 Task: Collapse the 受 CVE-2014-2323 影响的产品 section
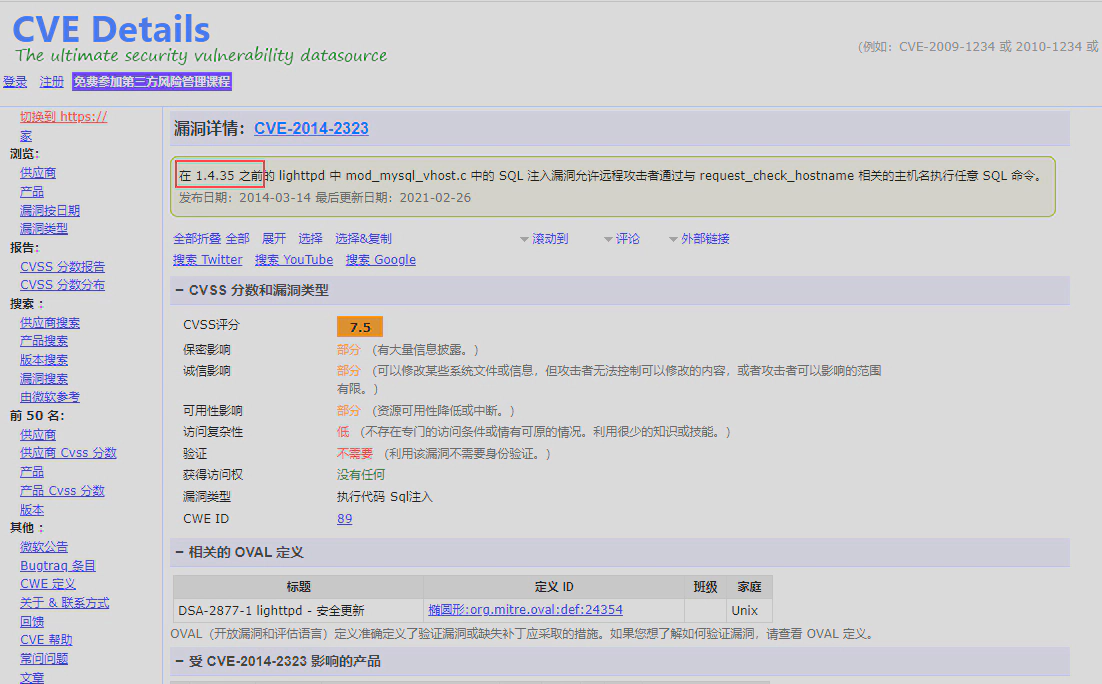coord(180,662)
